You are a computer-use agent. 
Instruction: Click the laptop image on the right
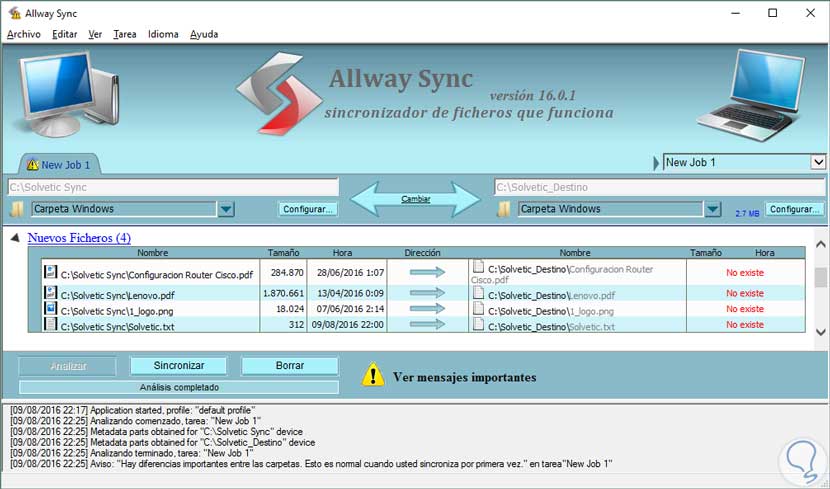point(752,95)
